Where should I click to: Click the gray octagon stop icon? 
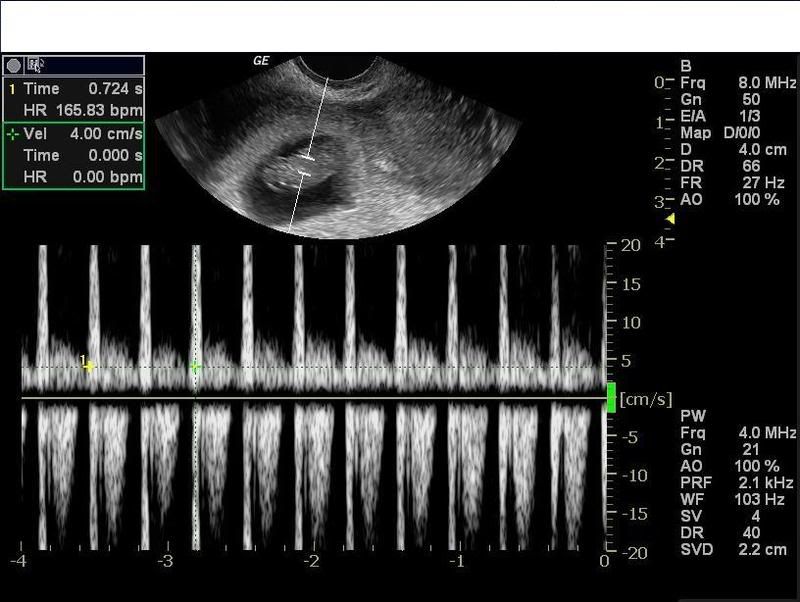(14, 65)
